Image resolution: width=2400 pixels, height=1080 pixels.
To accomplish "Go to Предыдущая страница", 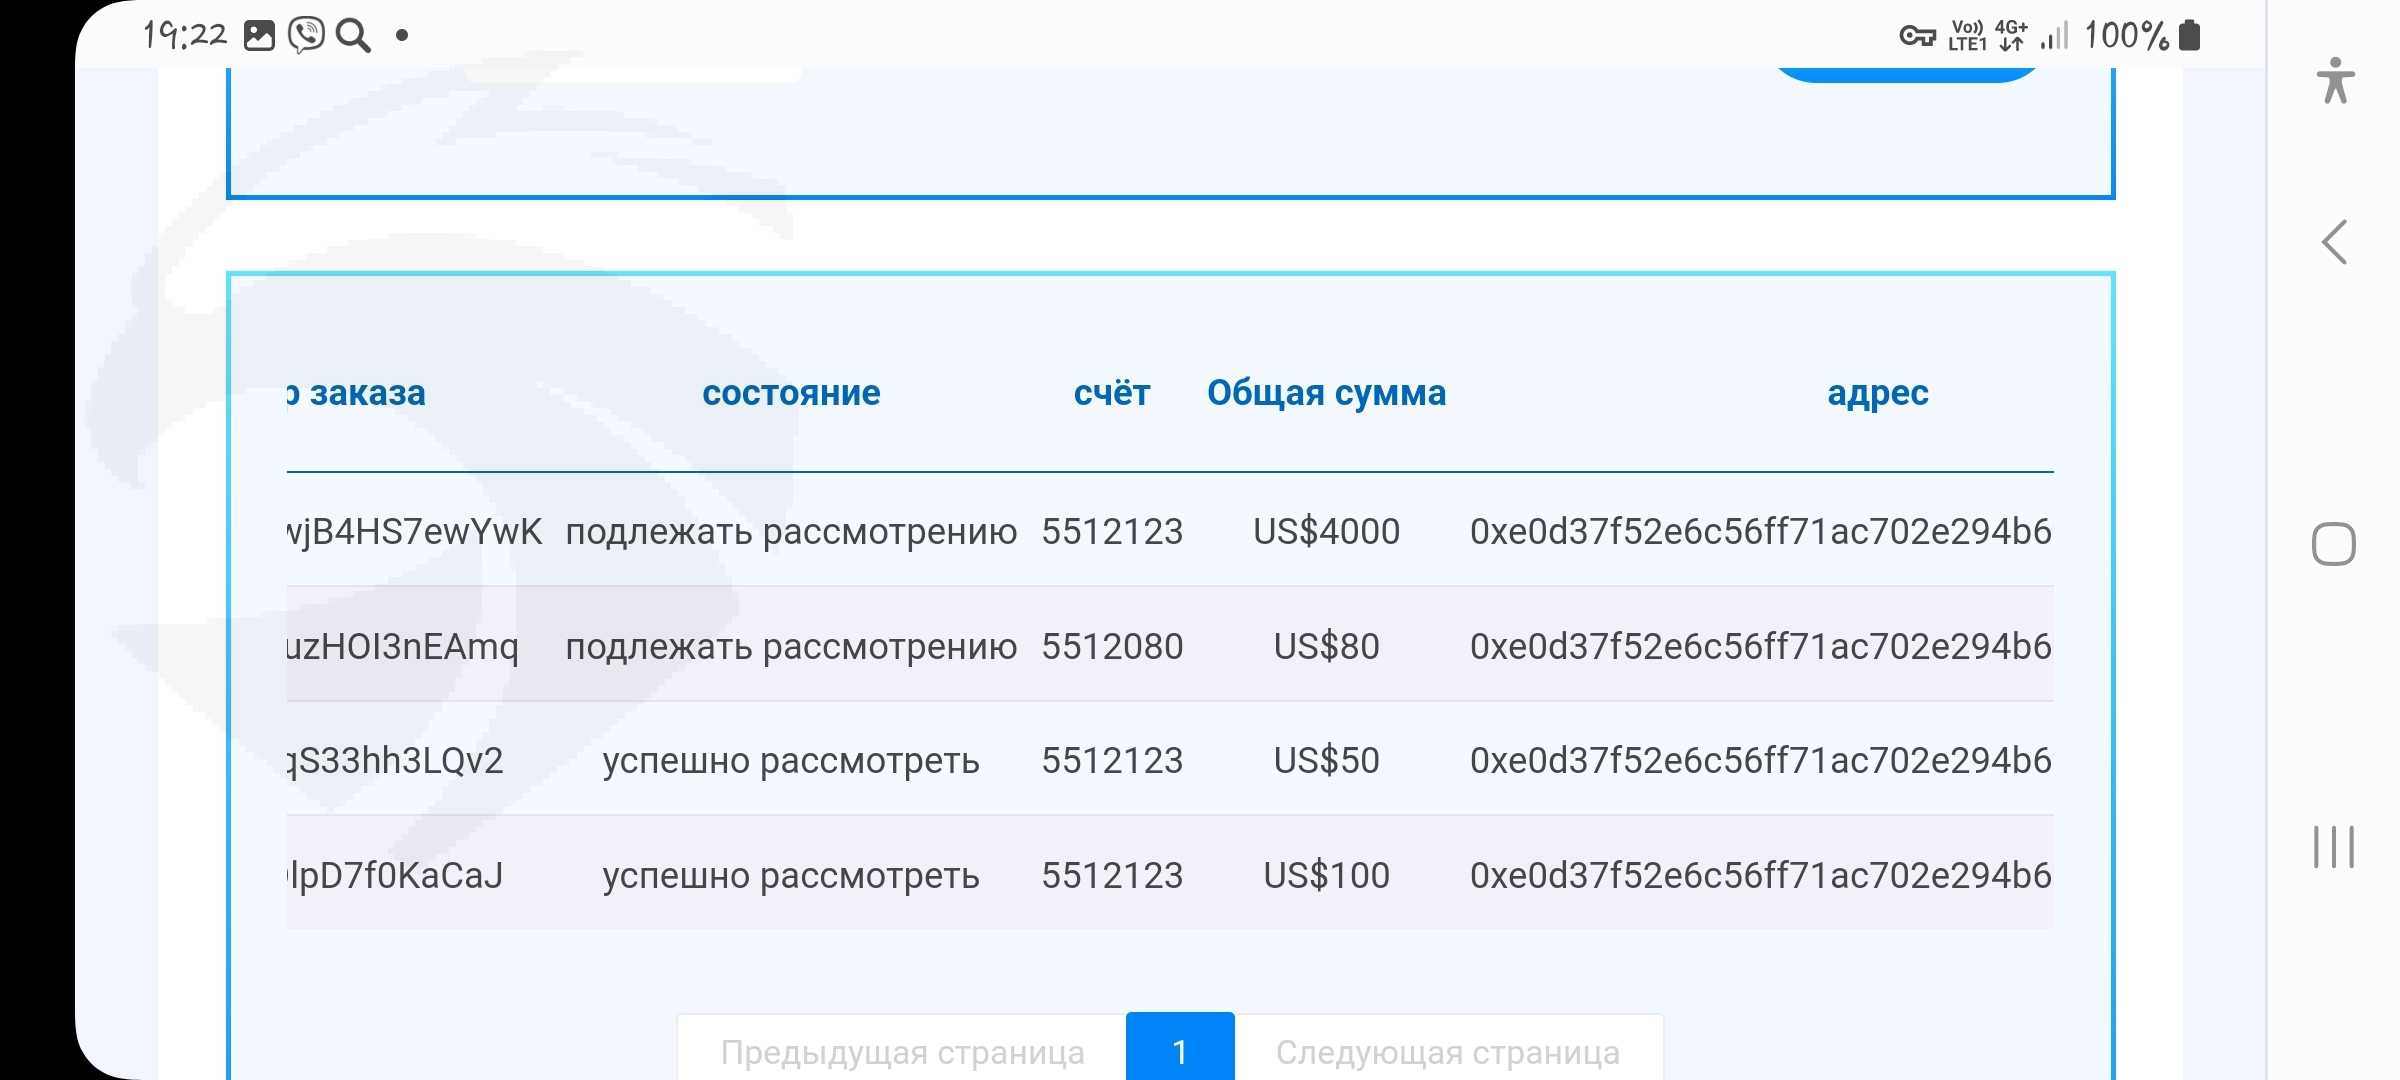I will point(902,1052).
